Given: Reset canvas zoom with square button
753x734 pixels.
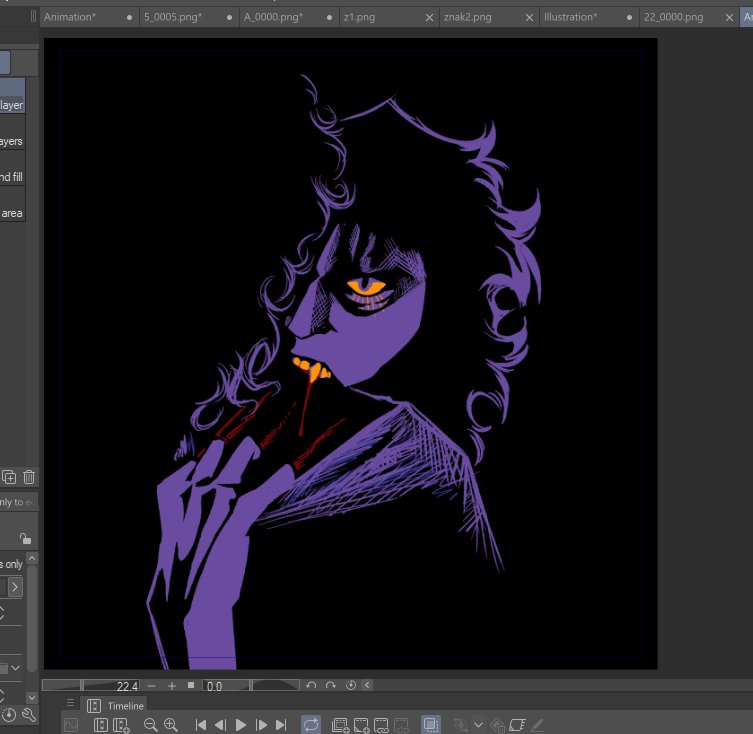Looking at the screenshot, I should (x=191, y=685).
